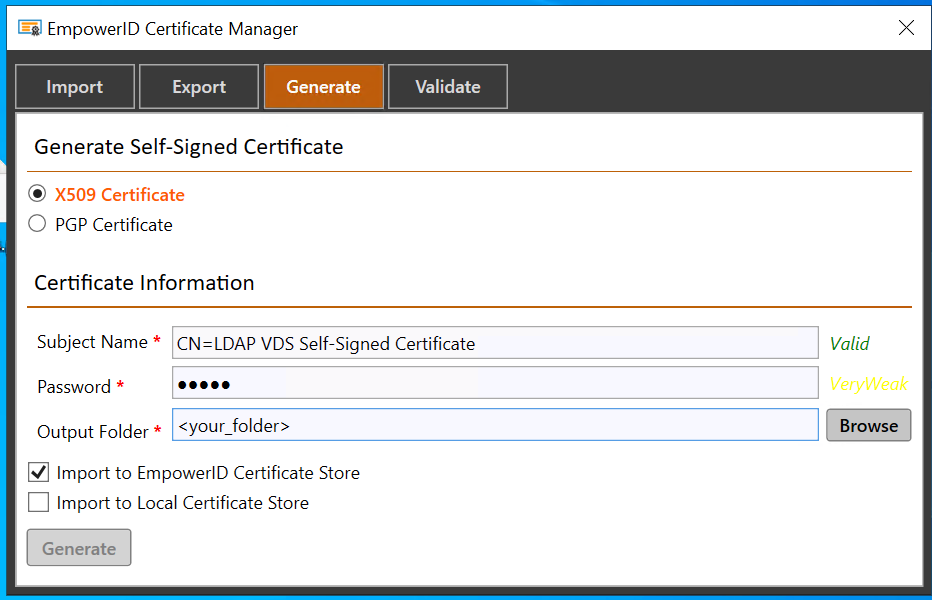Viewport: 932px width, 600px height.
Task: Click the EmpowerID Certificate Manager window title
Action: pyautogui.click(x=172, y=28)
